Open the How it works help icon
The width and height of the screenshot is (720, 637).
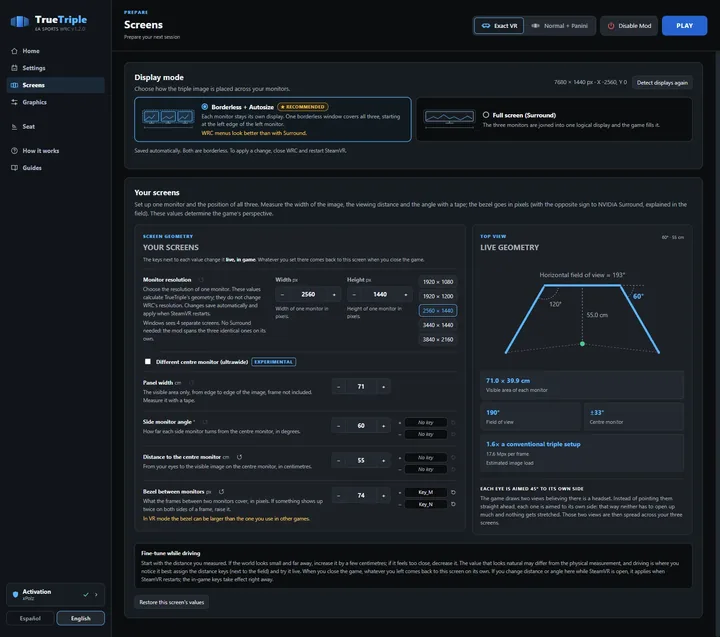[14, 151]
